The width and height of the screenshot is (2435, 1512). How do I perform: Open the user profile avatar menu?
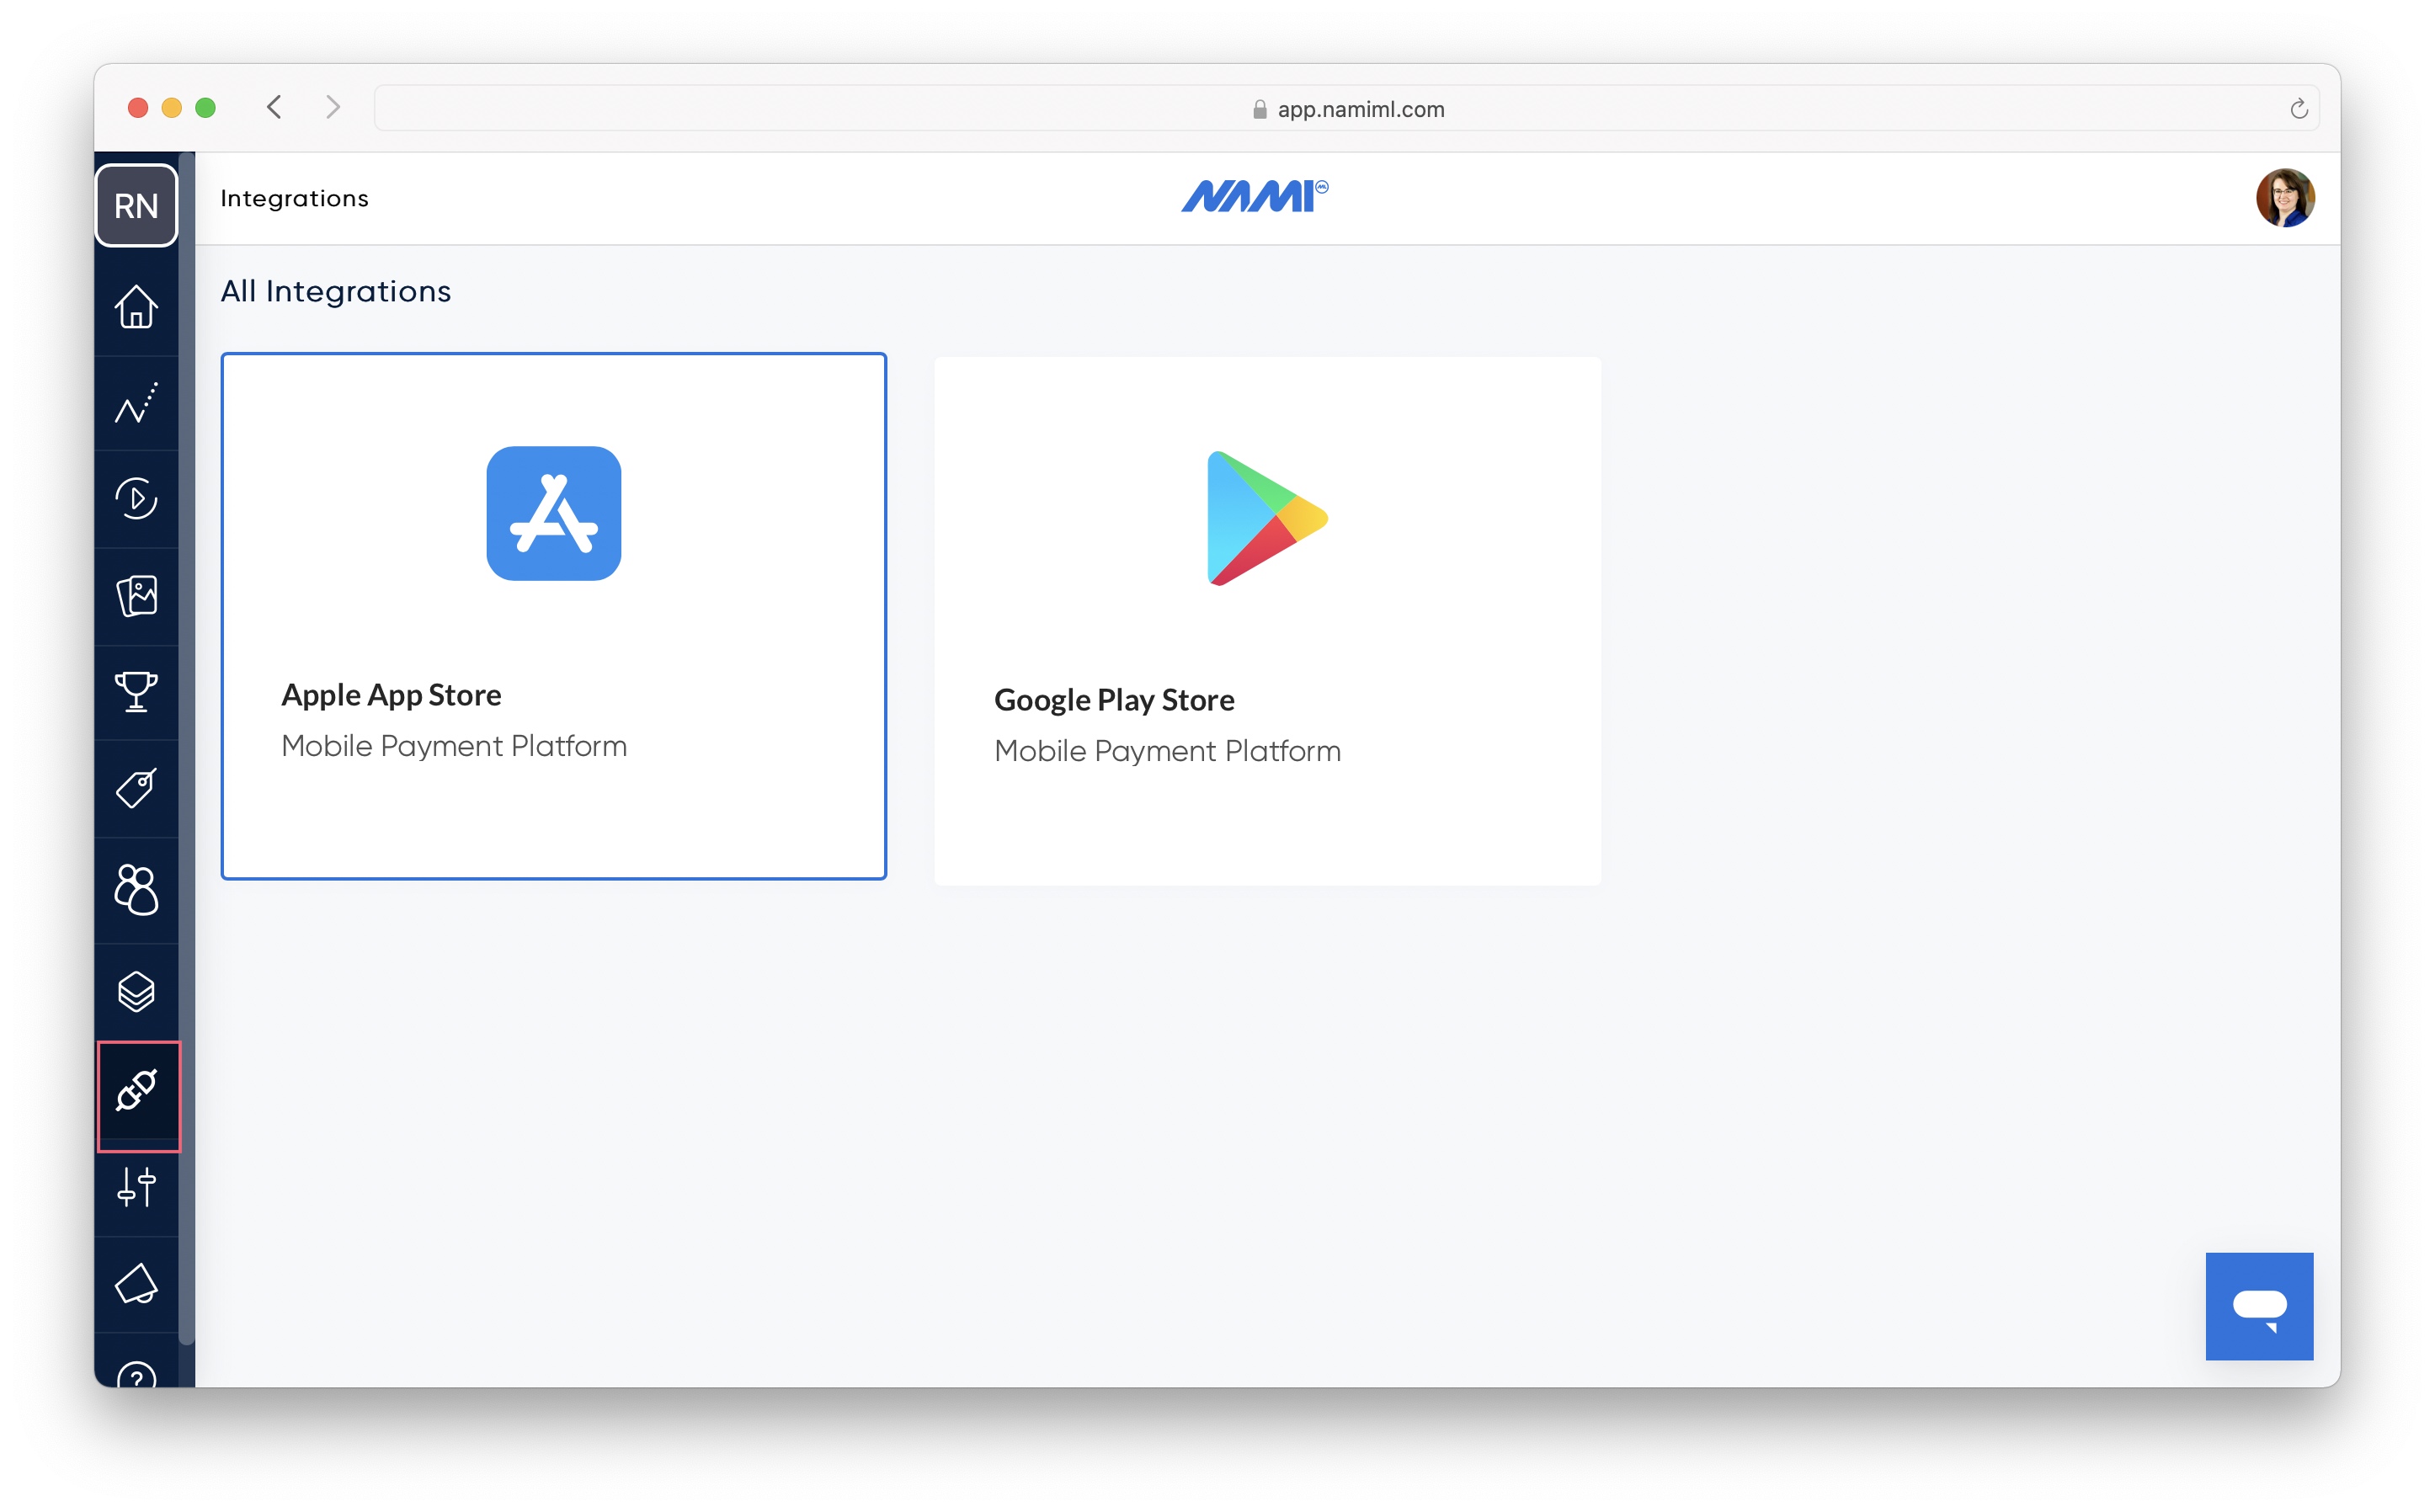click(2285, 198)
